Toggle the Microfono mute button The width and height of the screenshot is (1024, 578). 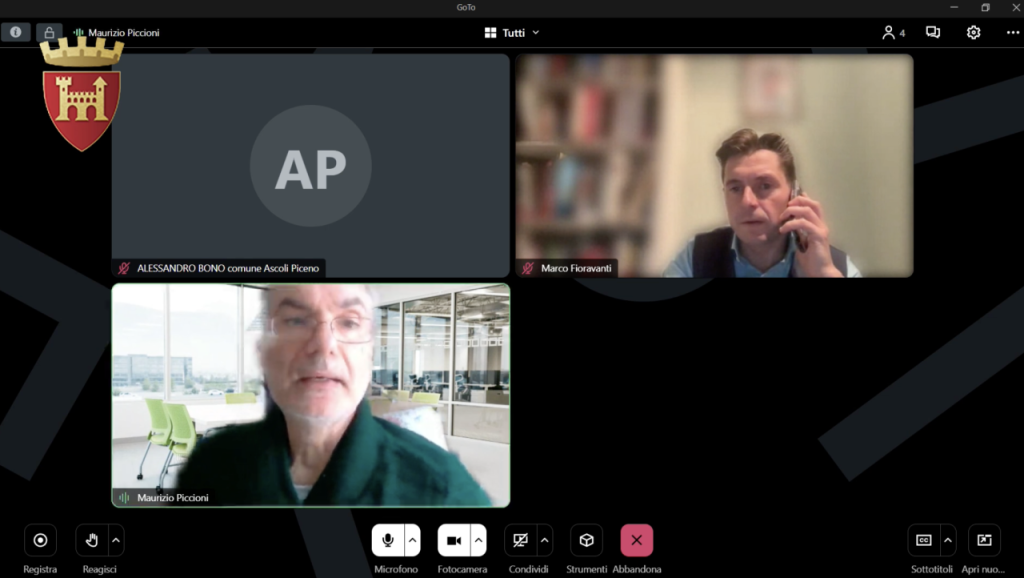click(x=387, y=540)
